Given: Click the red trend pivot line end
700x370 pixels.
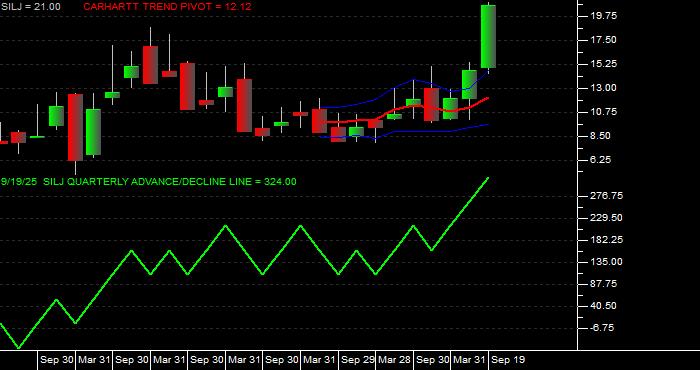Looking at the screenshot, I should click(x=488, y=98).
